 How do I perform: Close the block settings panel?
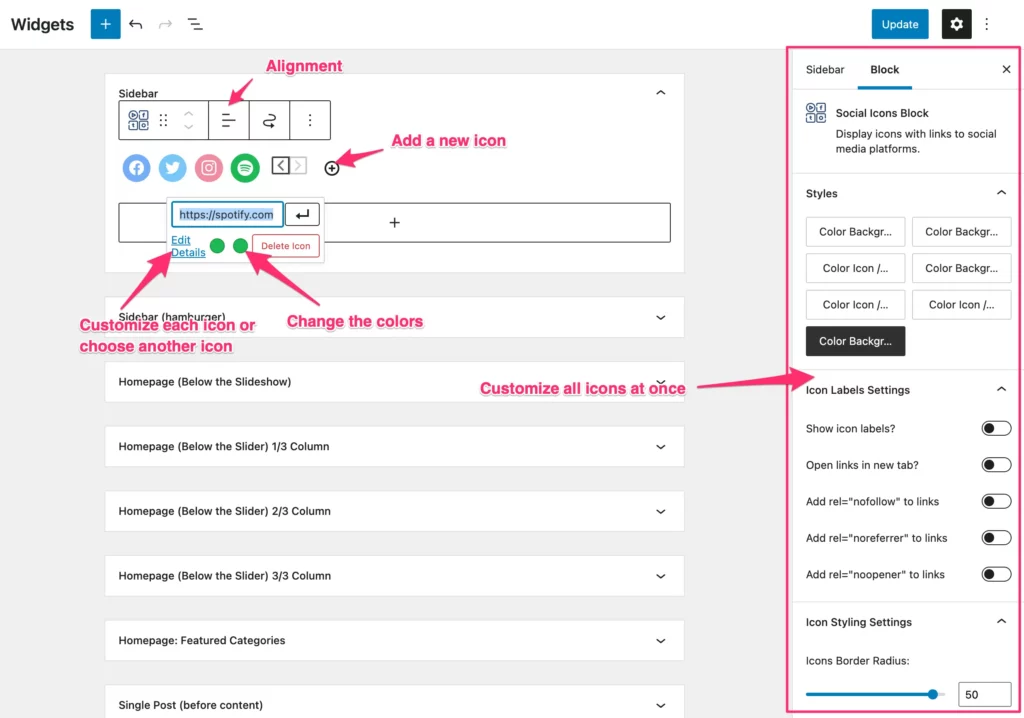1006,69
